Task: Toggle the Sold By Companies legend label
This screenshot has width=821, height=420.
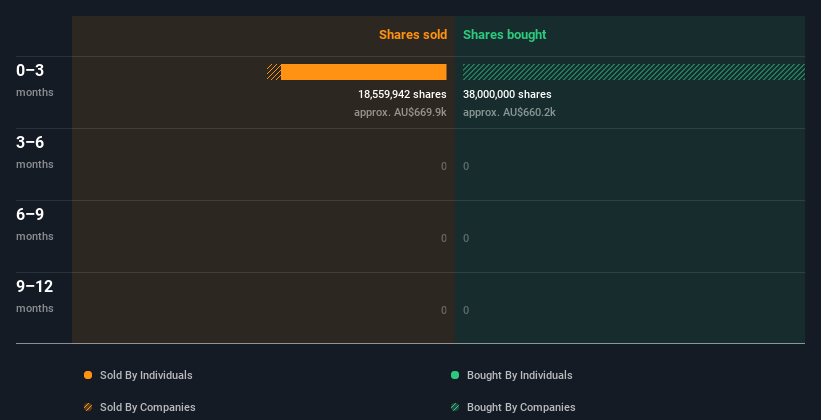Action: (x=148, y=407)
